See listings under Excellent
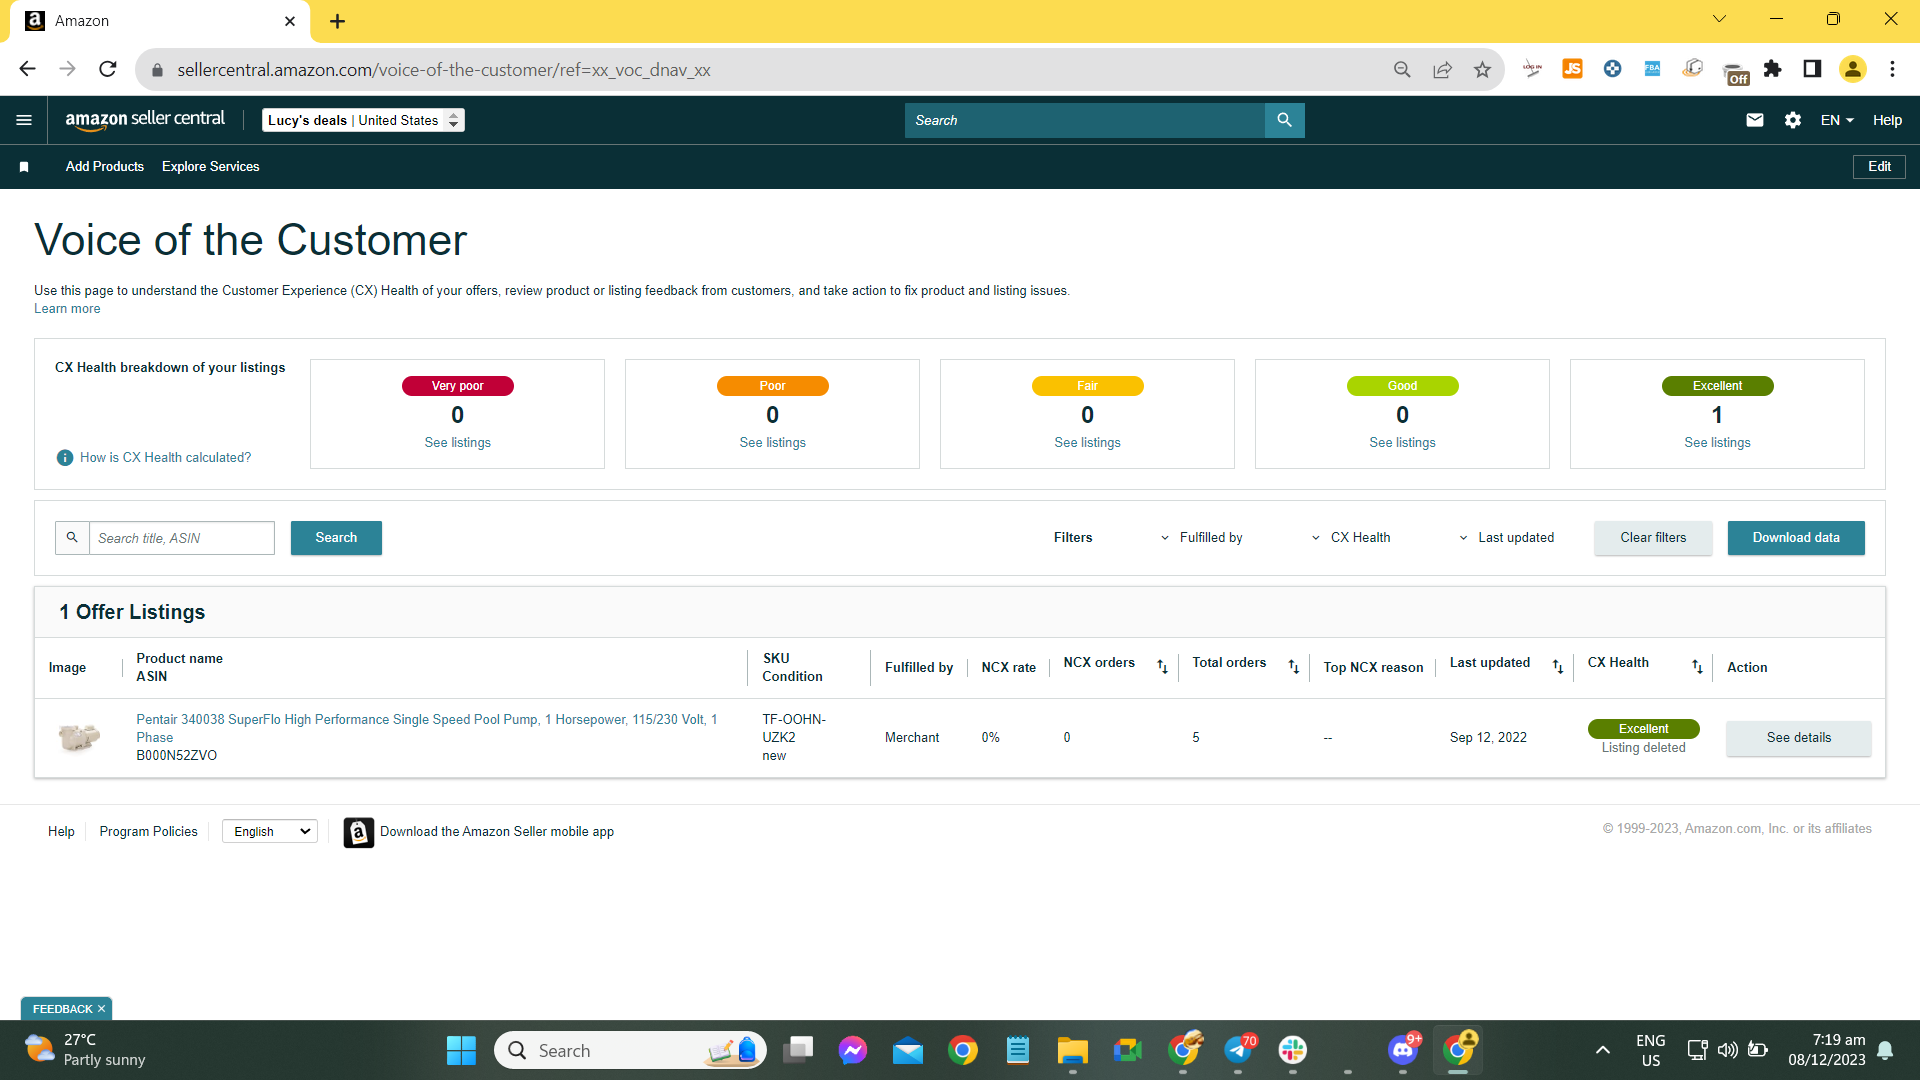Image resolution: width=1920 pixels, height=1080 pixels. click(x=1718, y=443)
